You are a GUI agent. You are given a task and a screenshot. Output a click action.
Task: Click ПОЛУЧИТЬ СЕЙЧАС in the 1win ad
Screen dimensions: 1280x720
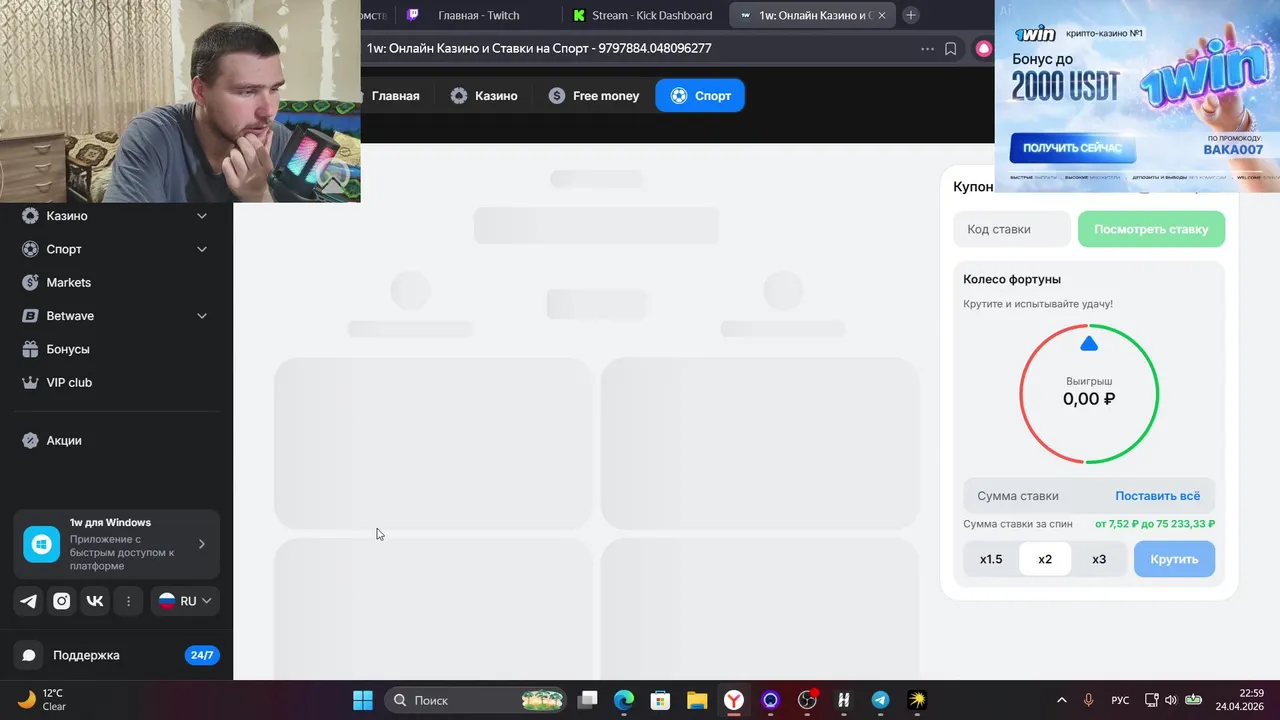click(1071, 148)
